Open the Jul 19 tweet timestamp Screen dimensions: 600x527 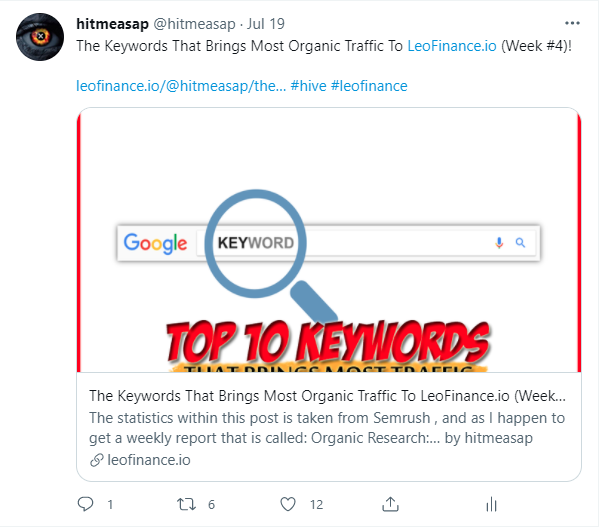point(266,24)
